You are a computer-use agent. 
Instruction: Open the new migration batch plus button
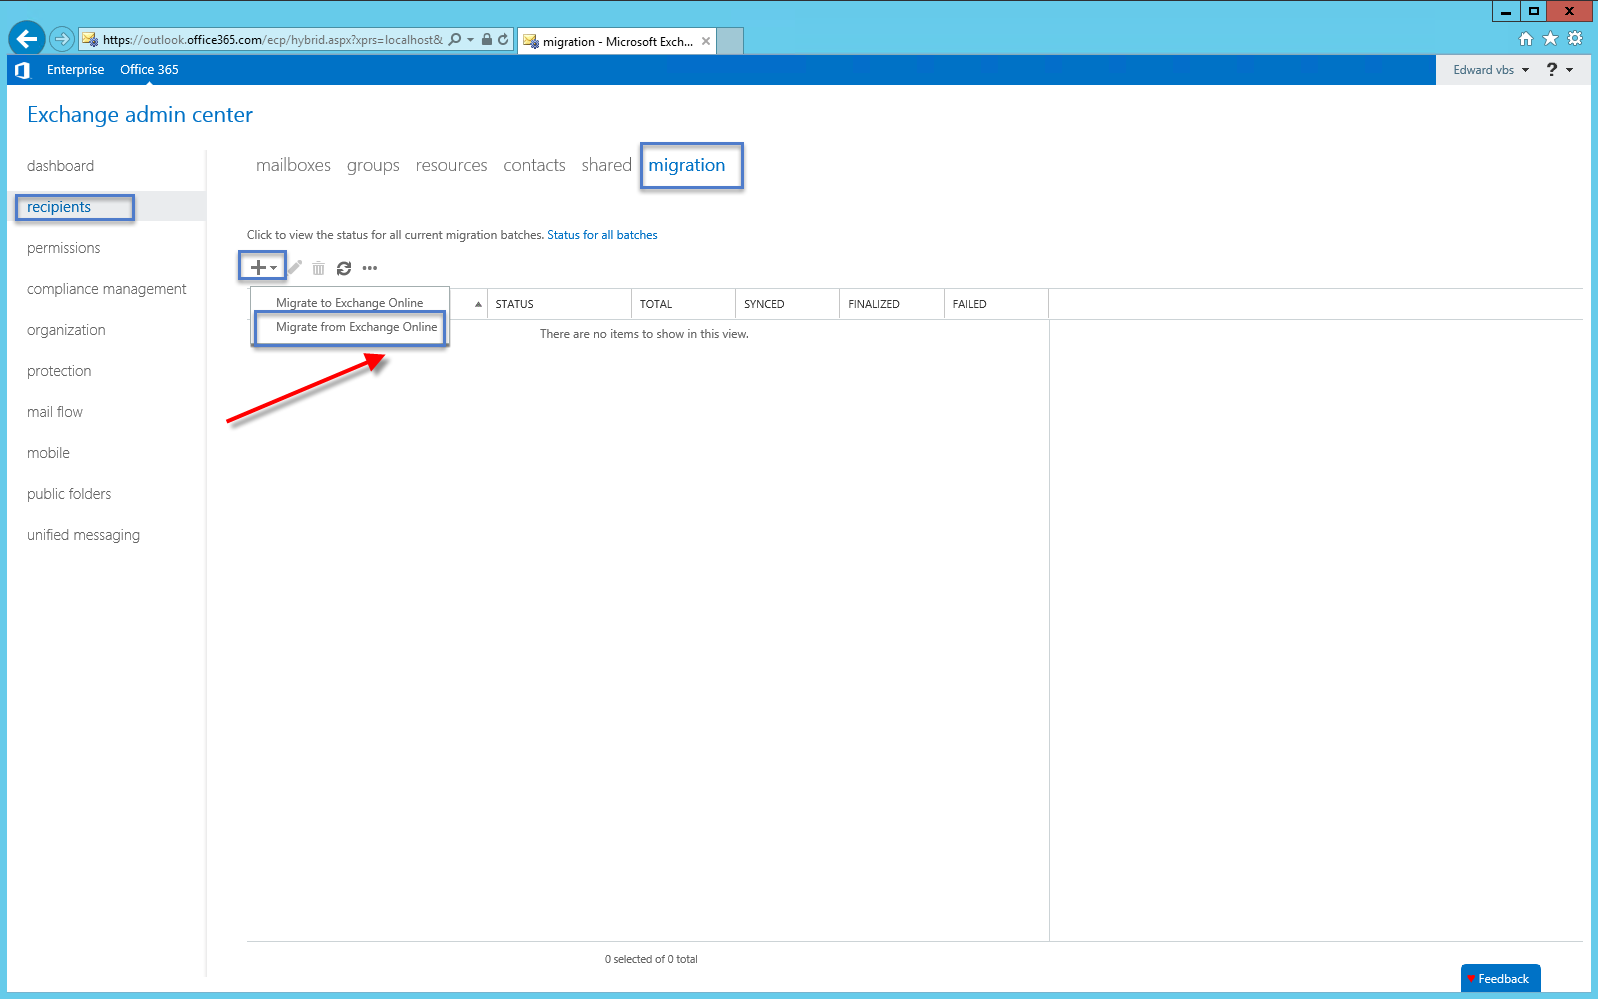[262, 267]
